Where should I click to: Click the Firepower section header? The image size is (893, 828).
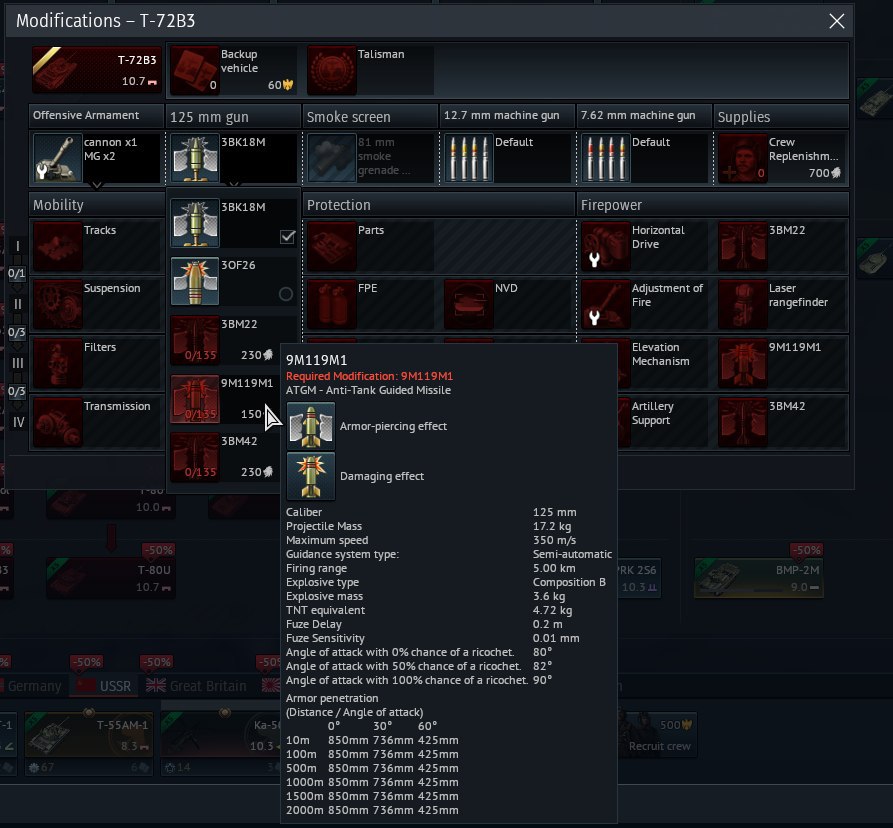[713, 205]
